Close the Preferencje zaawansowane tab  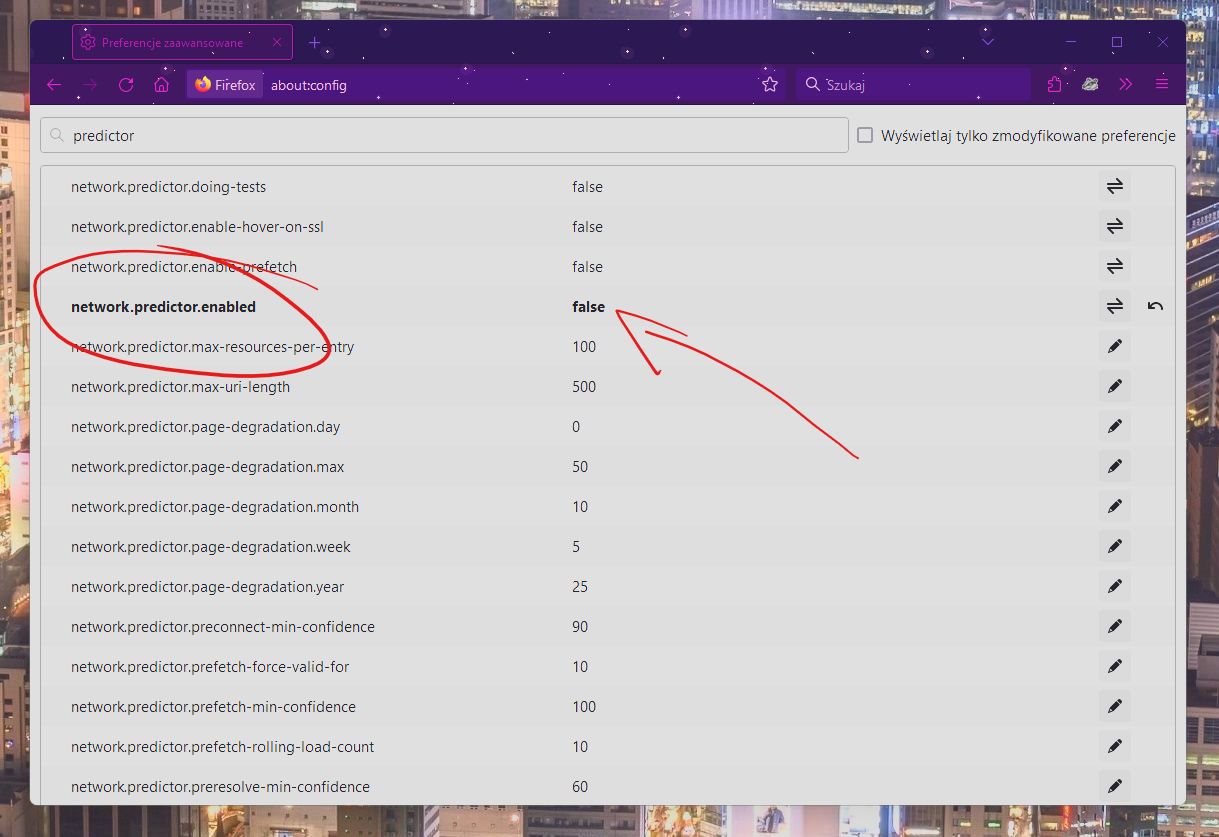(x=277, y=43)
